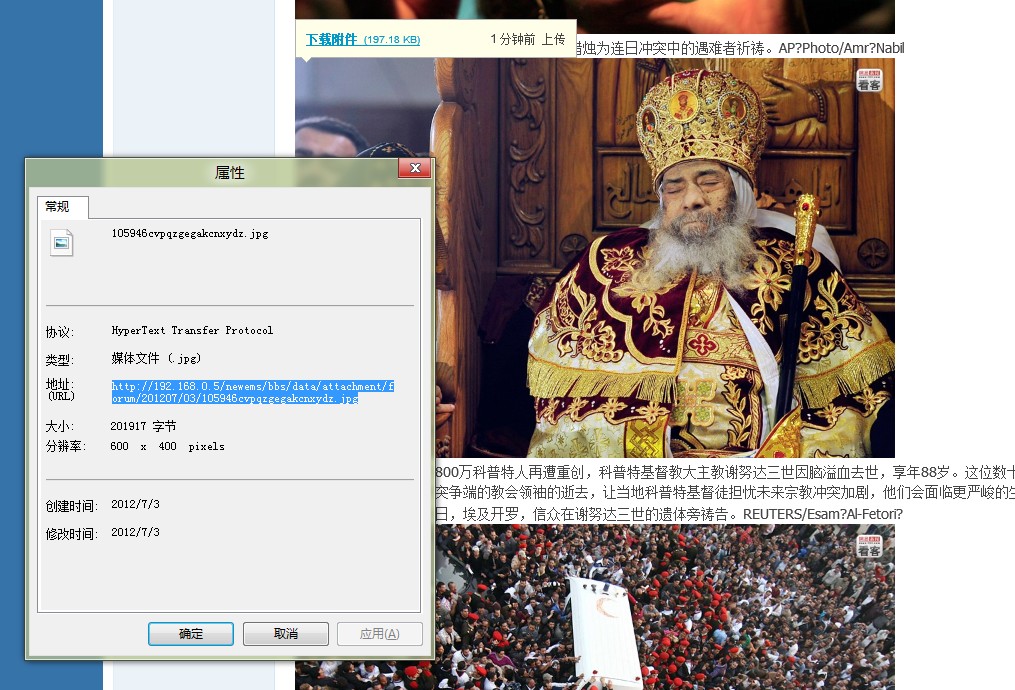Click 看客 watermark icon on crowd photo

[x=869, y=547]
